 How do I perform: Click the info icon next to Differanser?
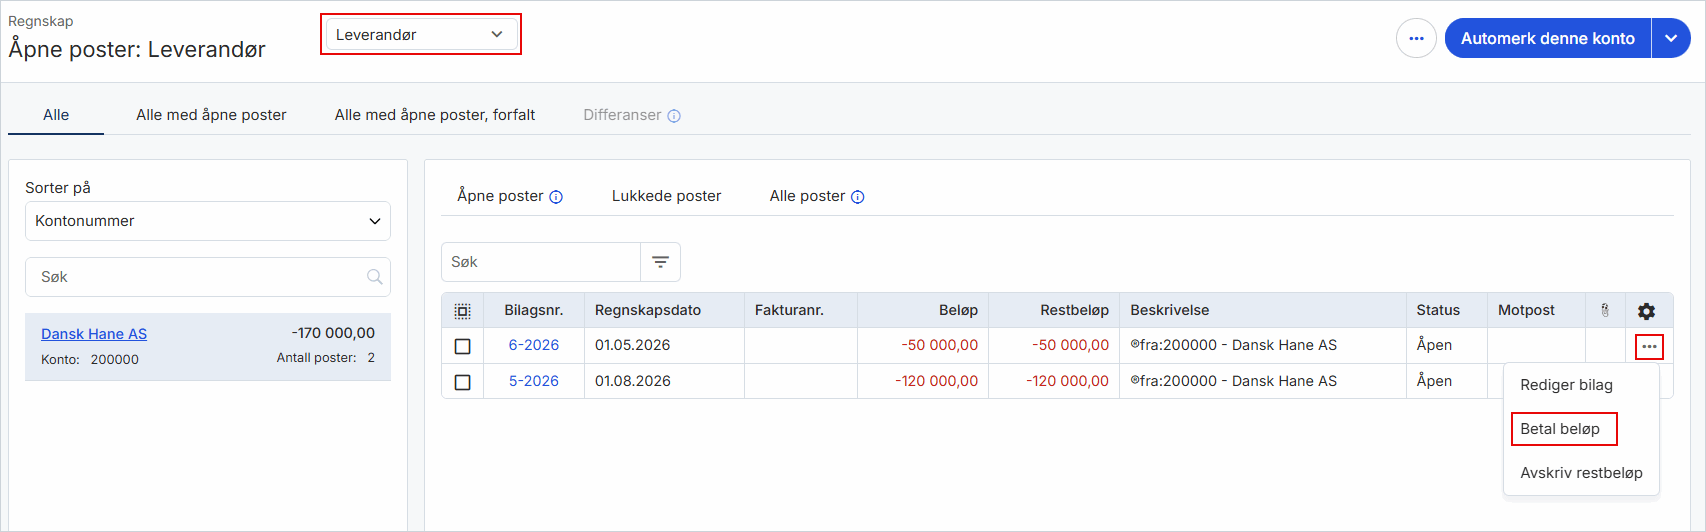click(x=674, y=116)
